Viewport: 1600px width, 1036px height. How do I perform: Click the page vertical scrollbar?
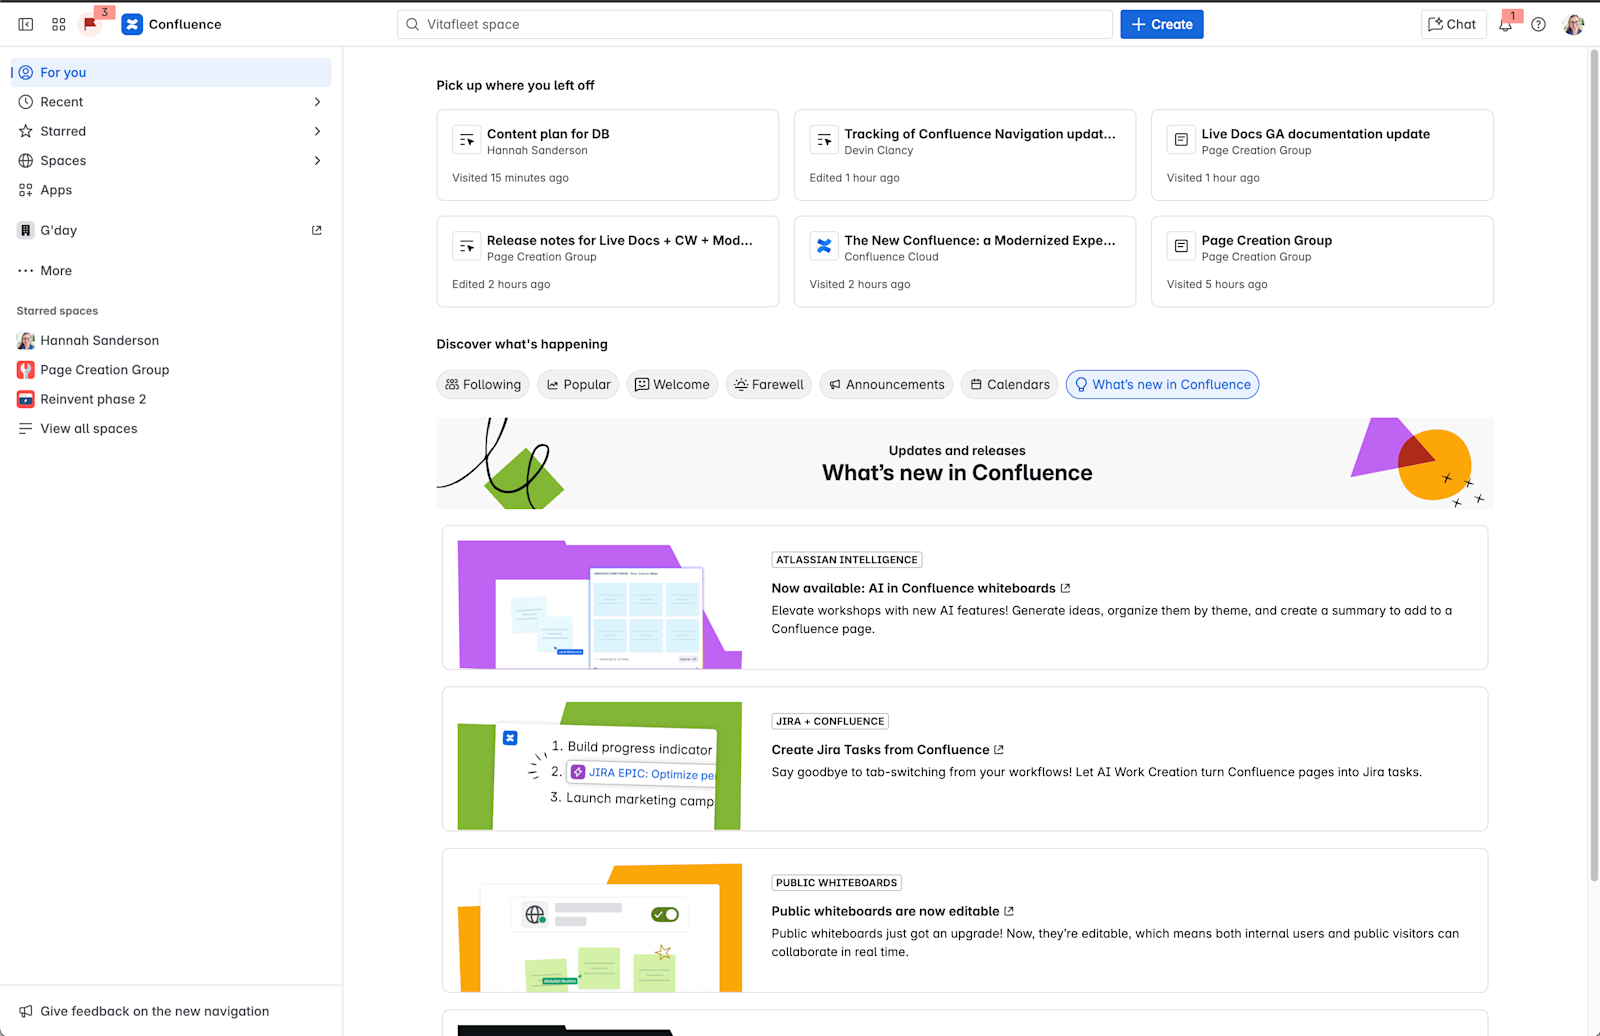pos(1594,465)
